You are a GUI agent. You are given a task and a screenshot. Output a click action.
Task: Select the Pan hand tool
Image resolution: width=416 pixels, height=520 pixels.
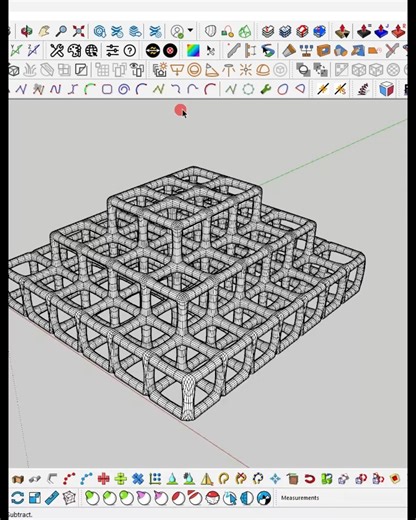point(44,31)
